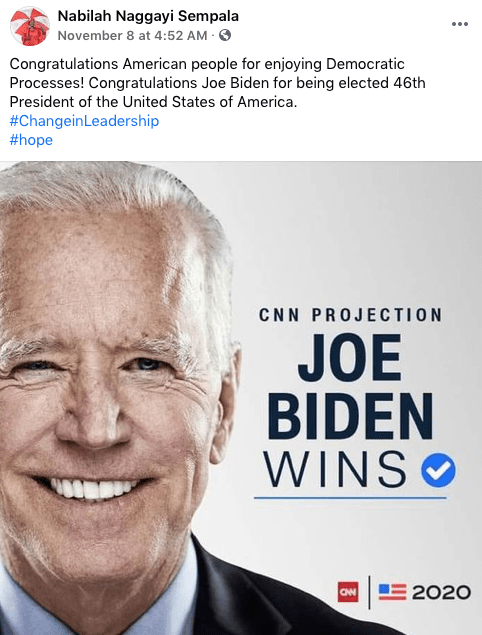The image size is (482, 635).
Task: Click the American flag icon near 2020
Action: (392, 592)
